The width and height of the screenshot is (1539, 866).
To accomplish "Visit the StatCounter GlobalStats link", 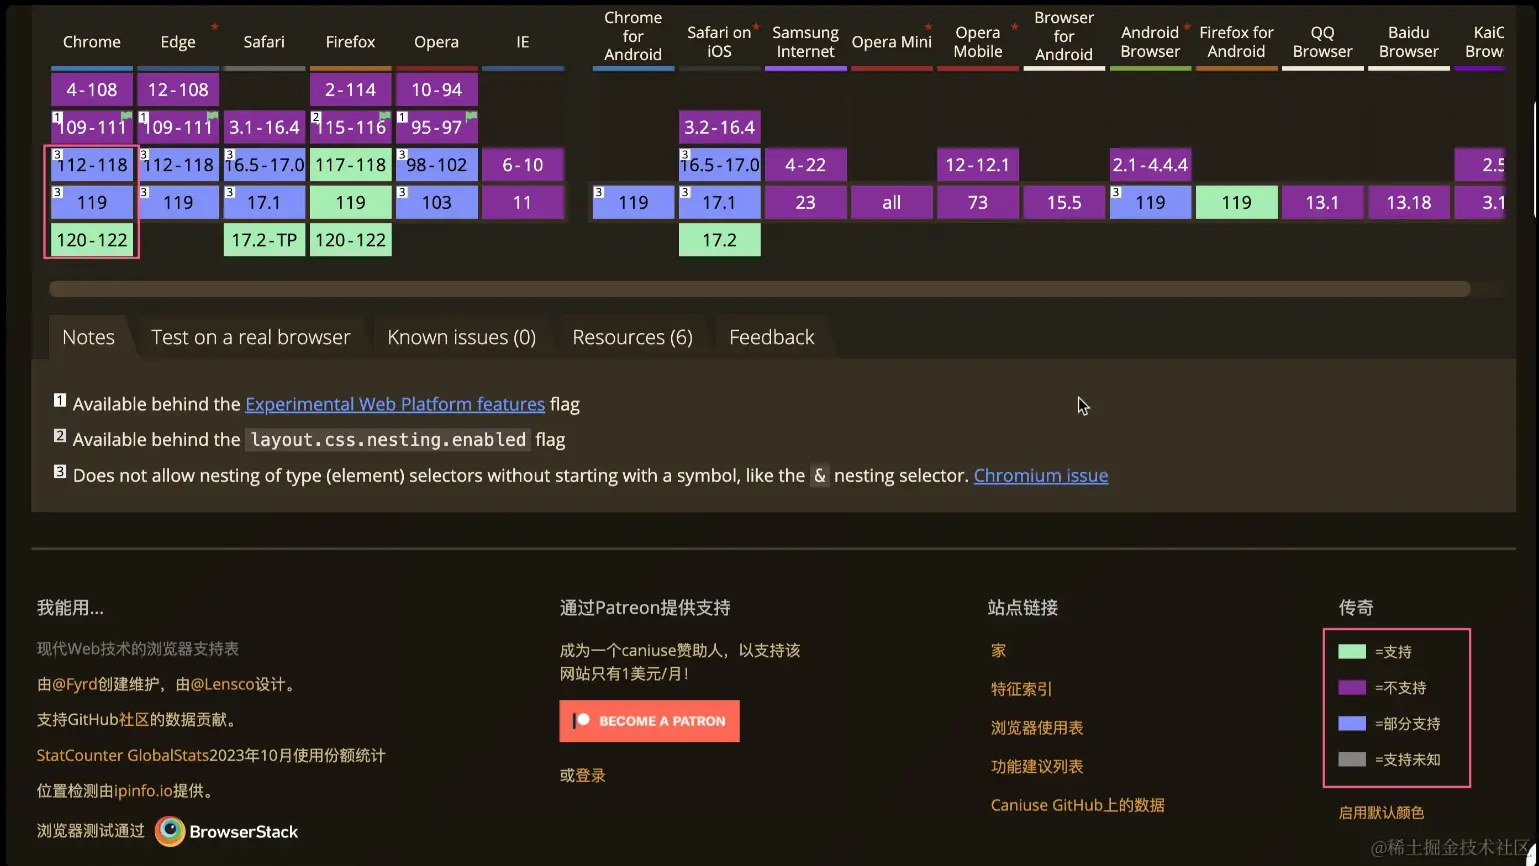I will coord(123,755).
